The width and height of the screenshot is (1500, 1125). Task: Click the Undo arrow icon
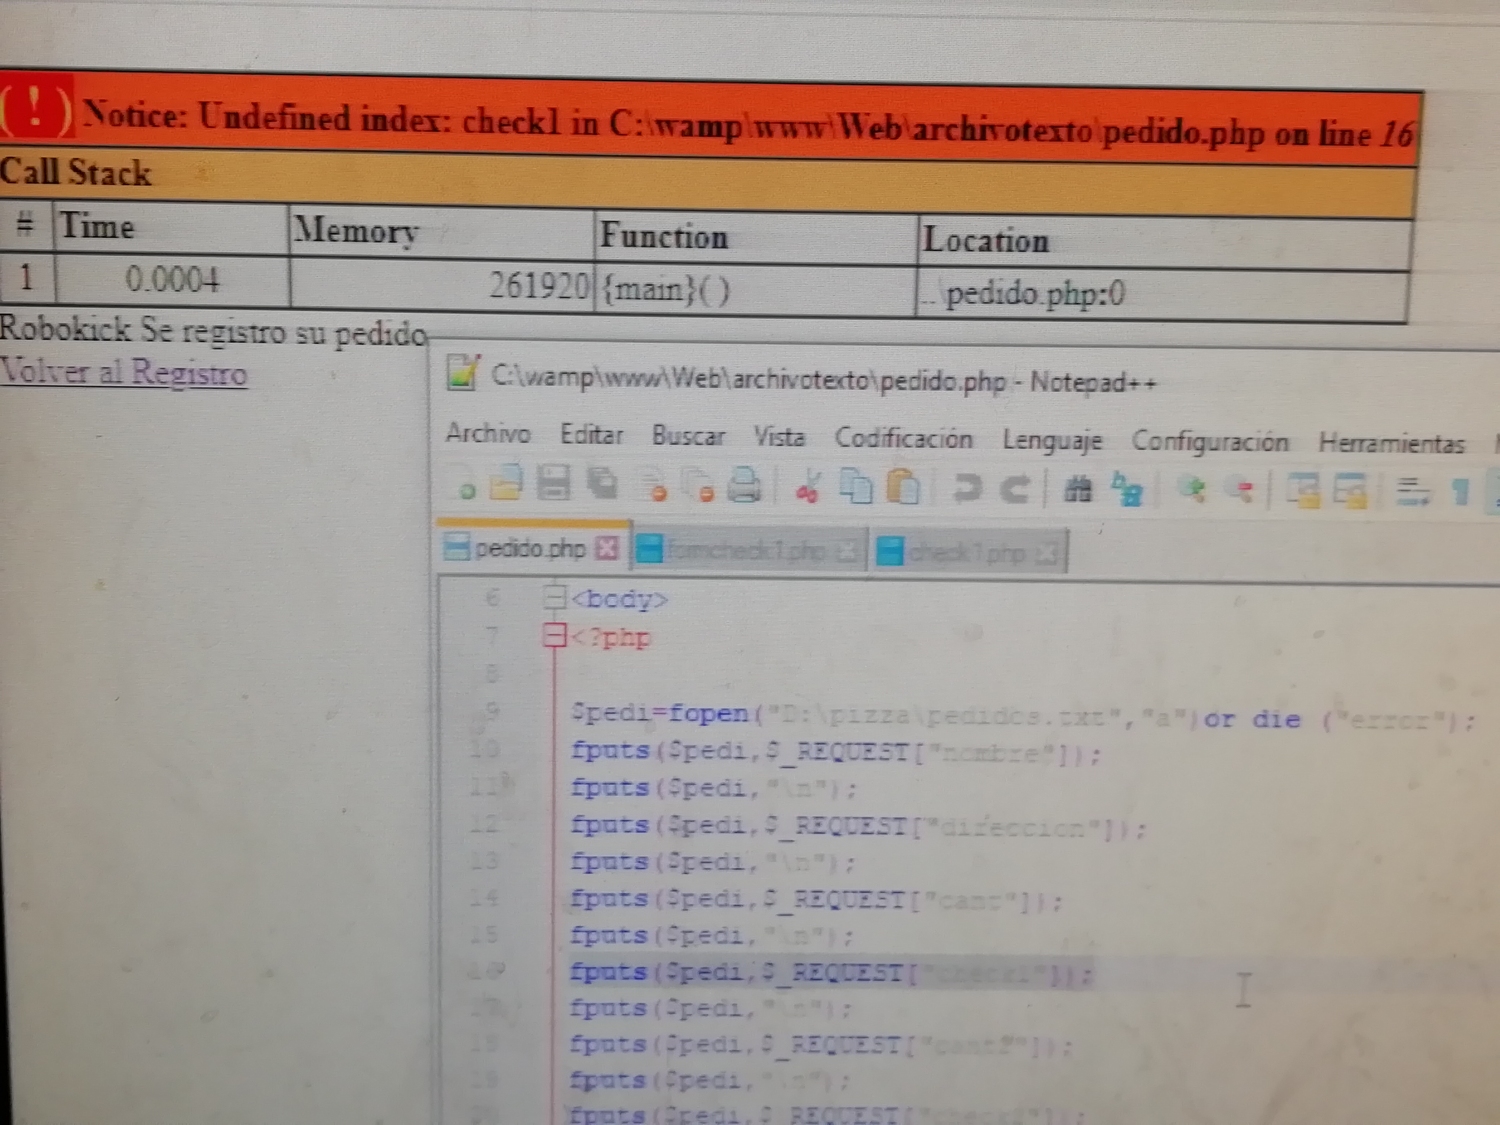click(966, 489)
